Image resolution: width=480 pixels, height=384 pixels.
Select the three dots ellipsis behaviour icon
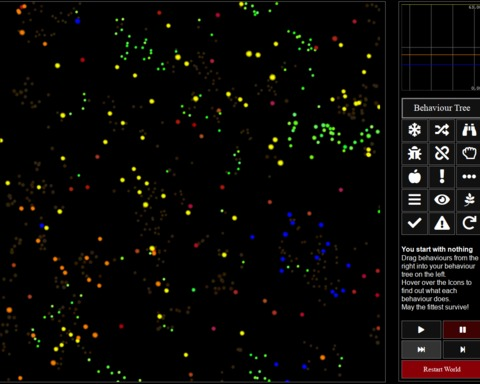point(469,177)
